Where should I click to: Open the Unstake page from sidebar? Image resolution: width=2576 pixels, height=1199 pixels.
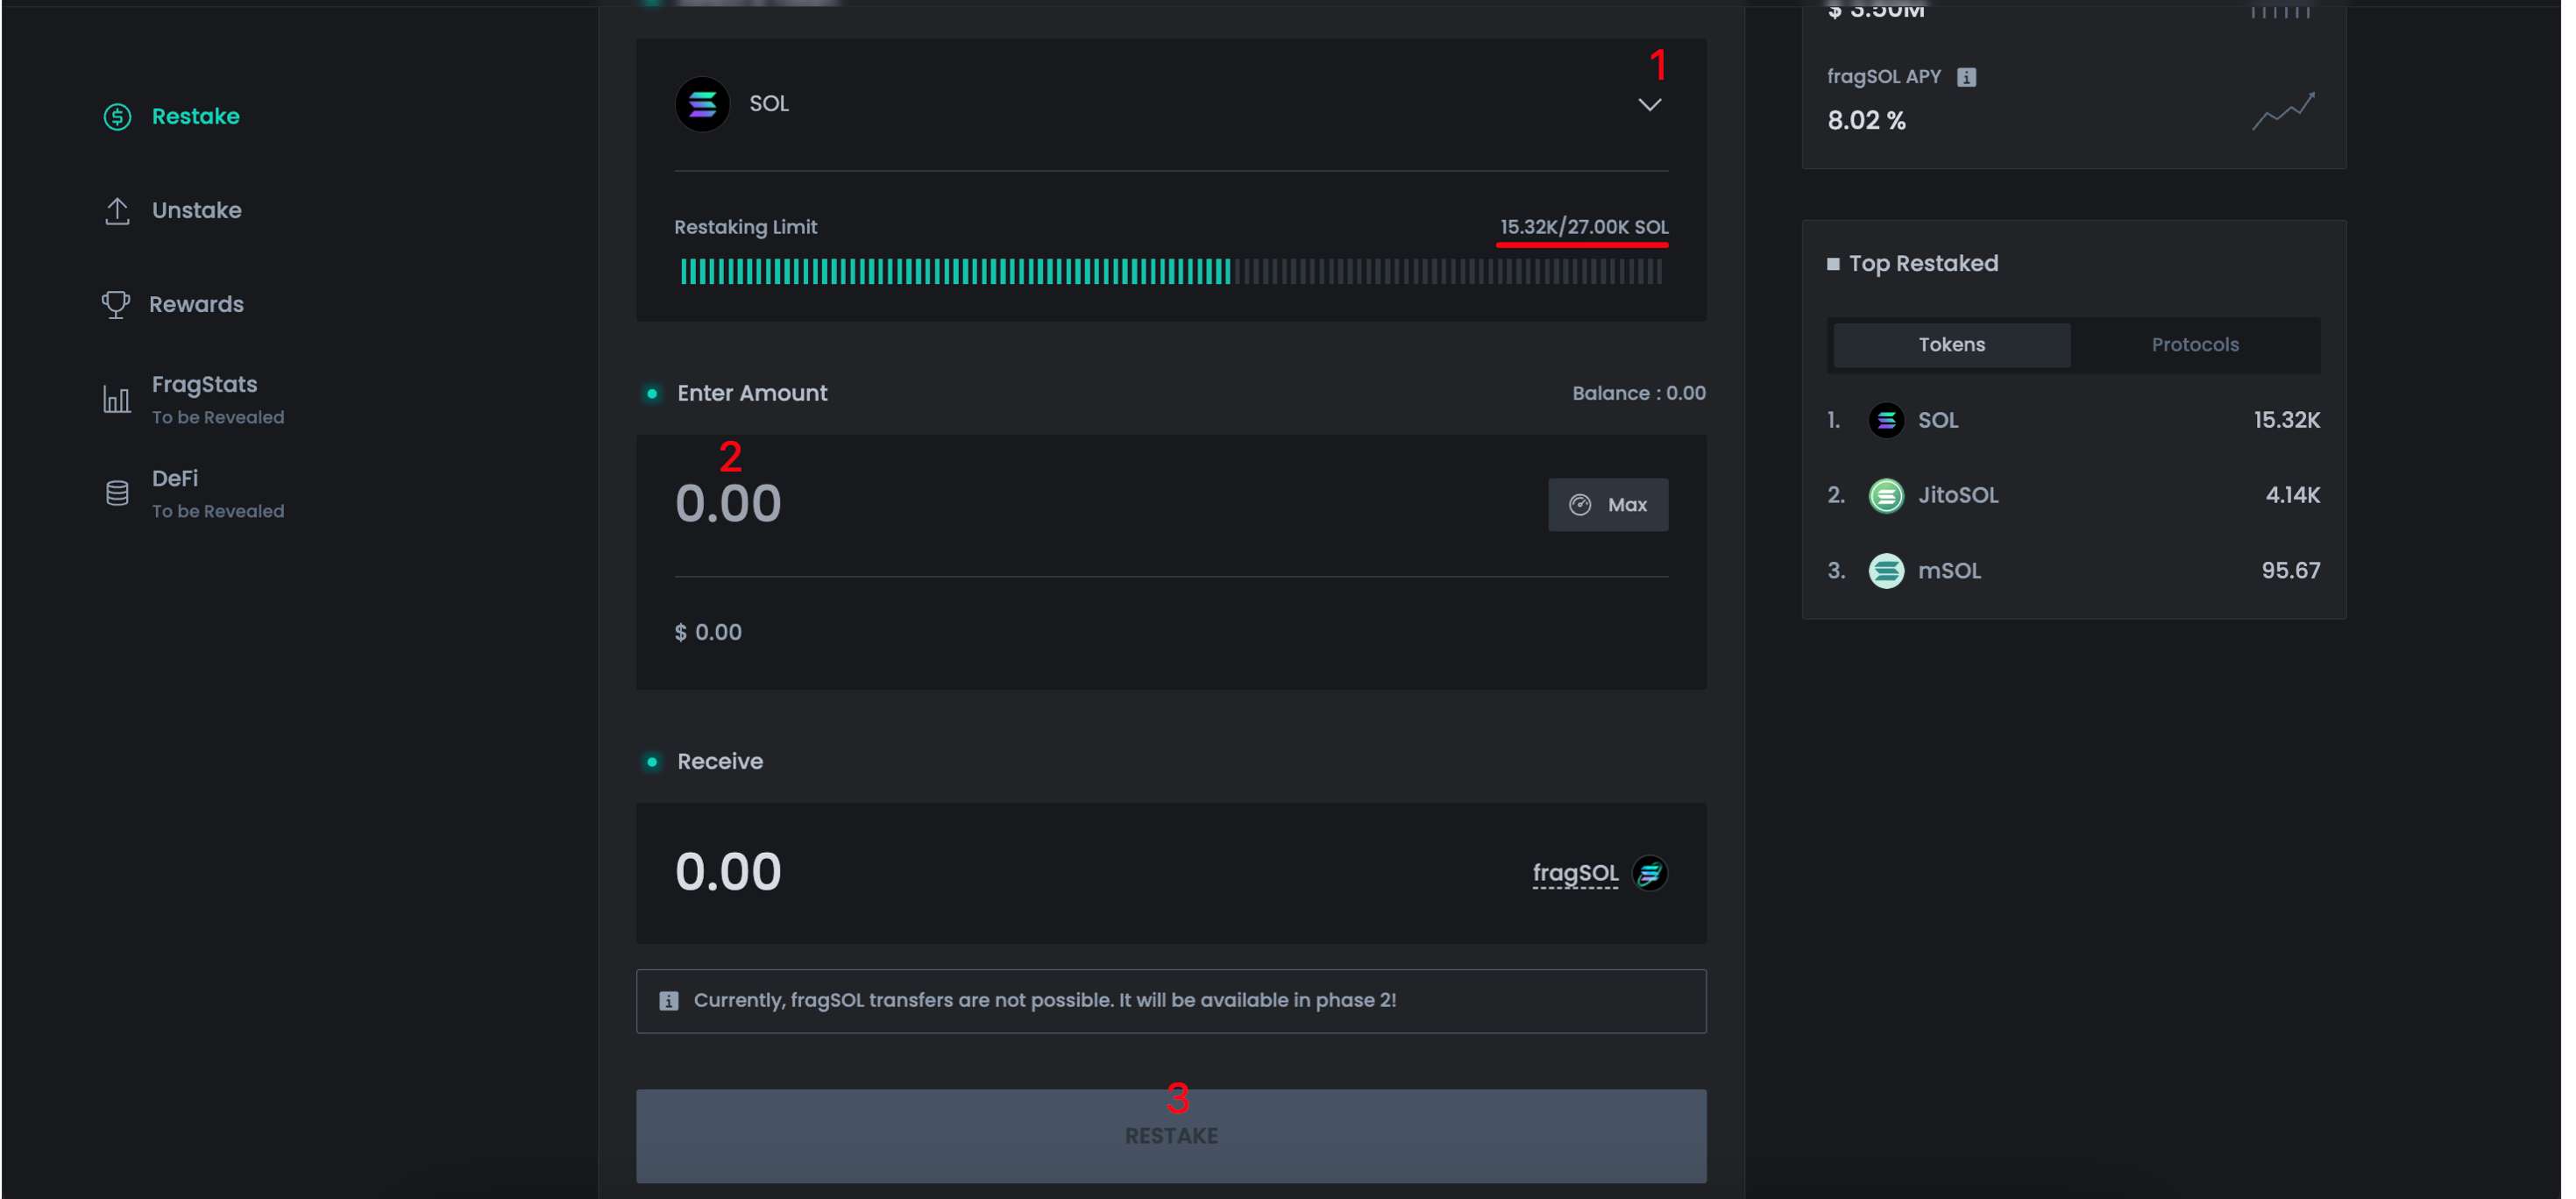tap(196, 211)
